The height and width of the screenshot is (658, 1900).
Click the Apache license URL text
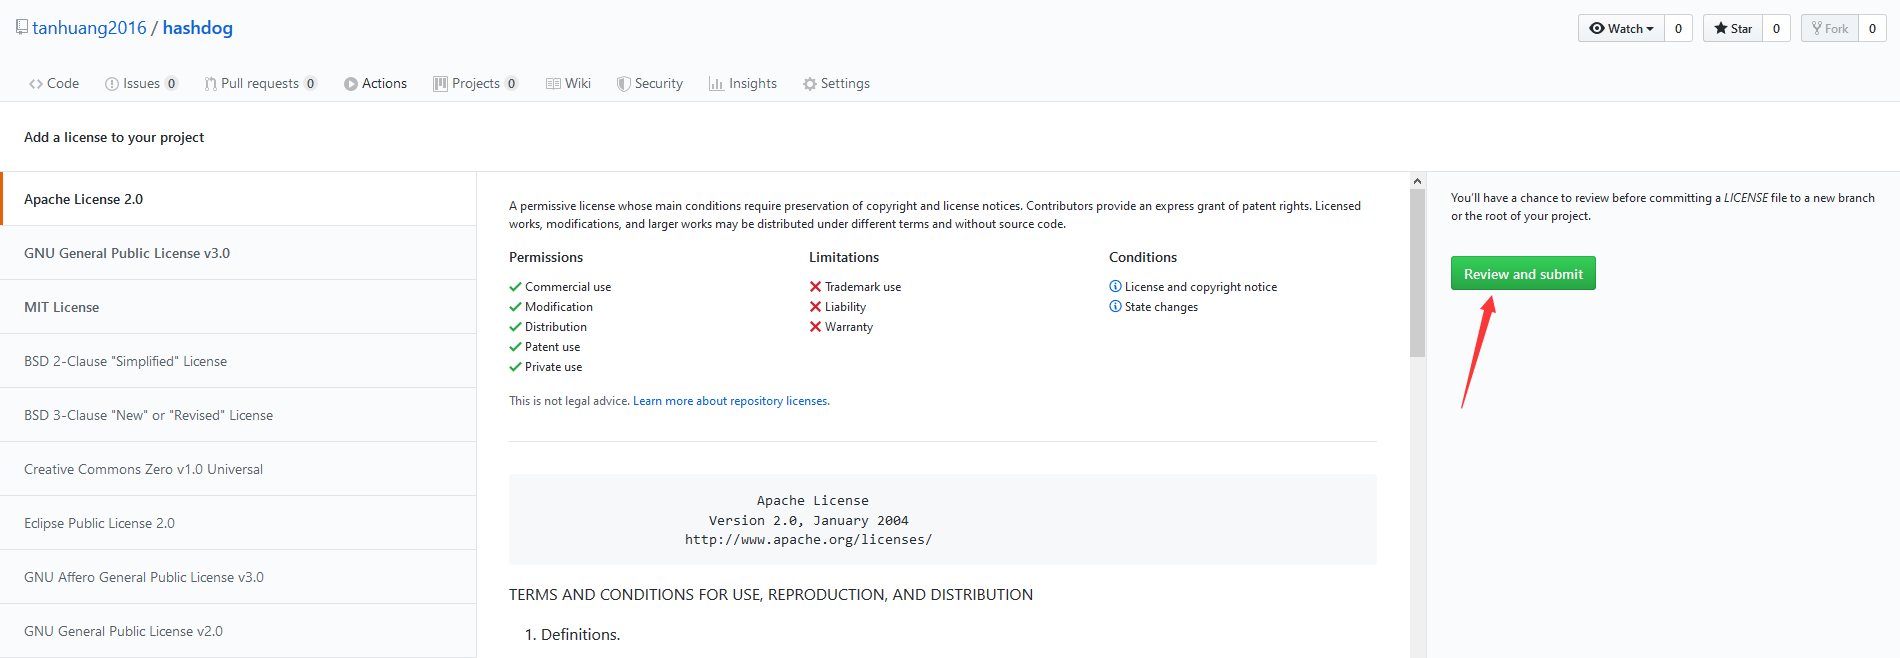(808, 539)
